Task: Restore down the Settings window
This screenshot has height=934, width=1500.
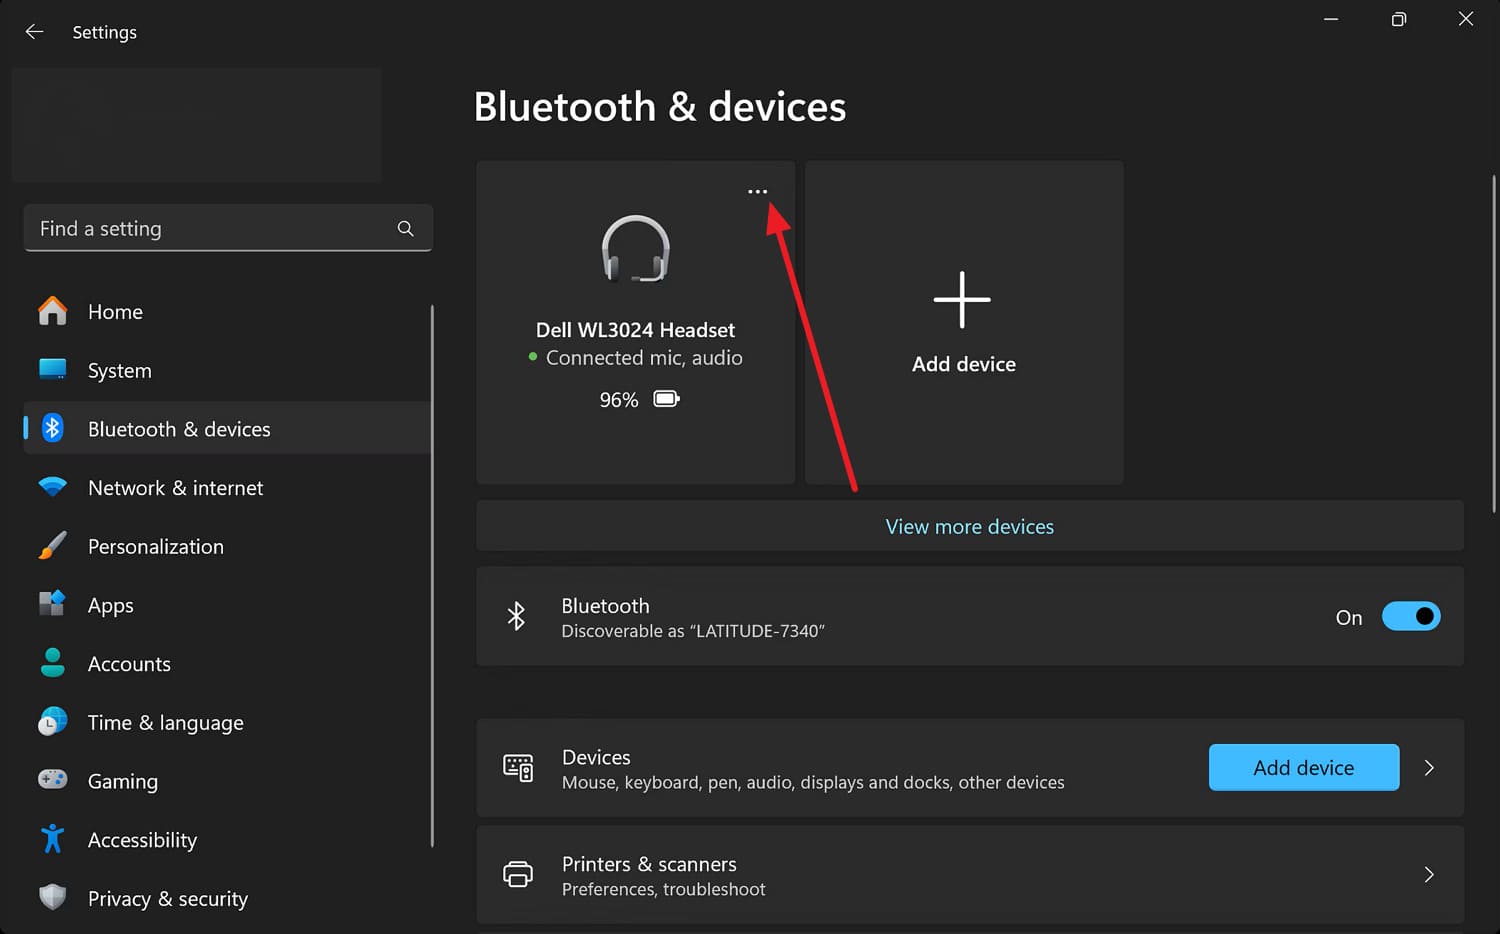Action: pos(1398,19)
